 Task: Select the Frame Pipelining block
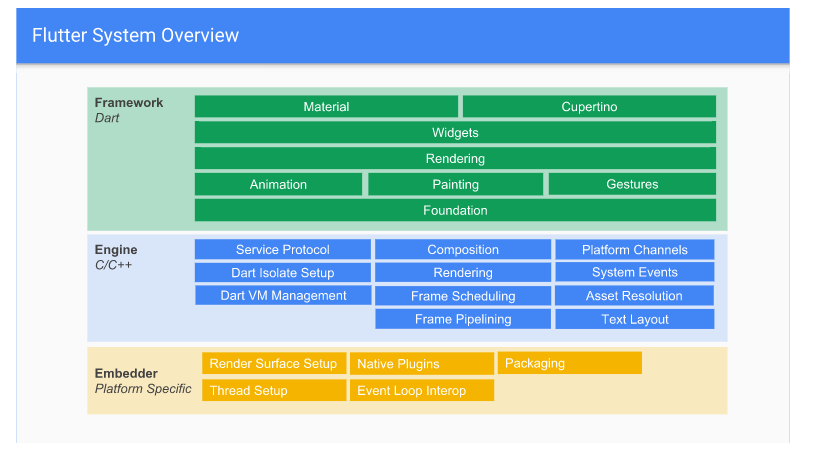463,319
